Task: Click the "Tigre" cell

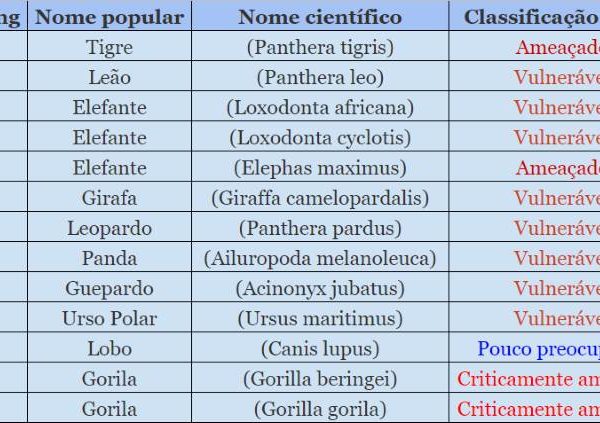Action: 110,47
